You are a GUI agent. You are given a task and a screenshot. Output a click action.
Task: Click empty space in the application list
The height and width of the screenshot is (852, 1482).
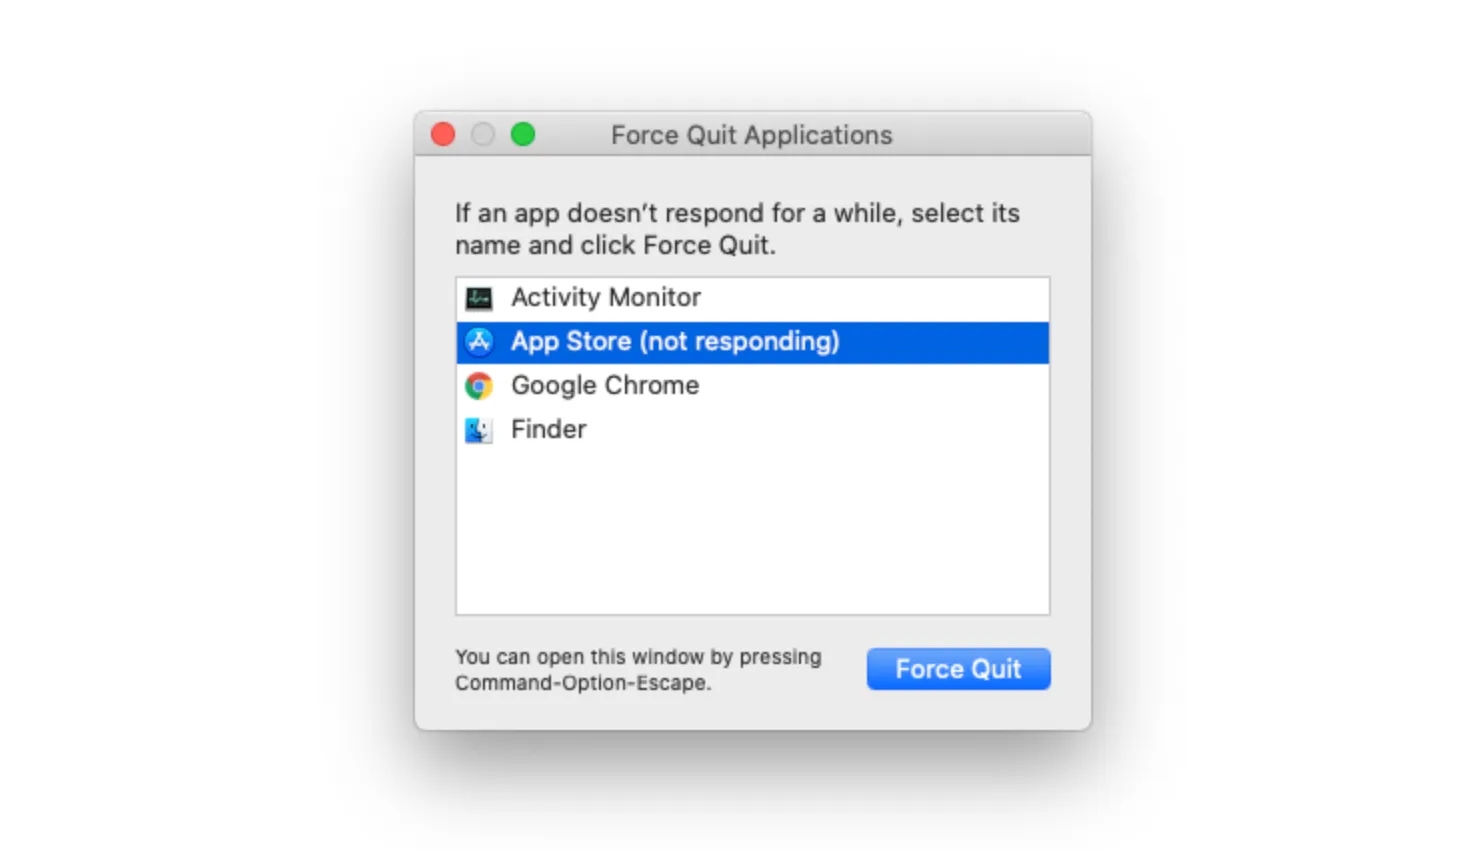[752, 530]
